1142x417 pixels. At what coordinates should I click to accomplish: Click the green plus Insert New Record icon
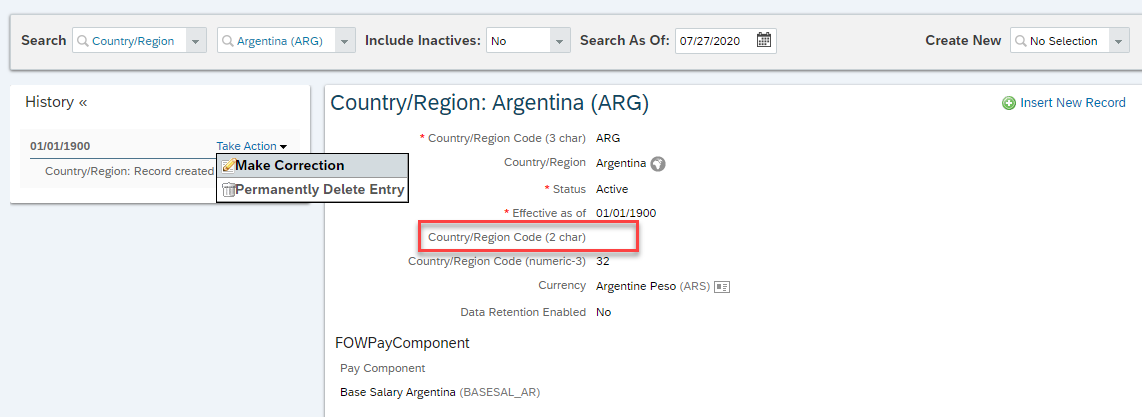(1009, 103)
